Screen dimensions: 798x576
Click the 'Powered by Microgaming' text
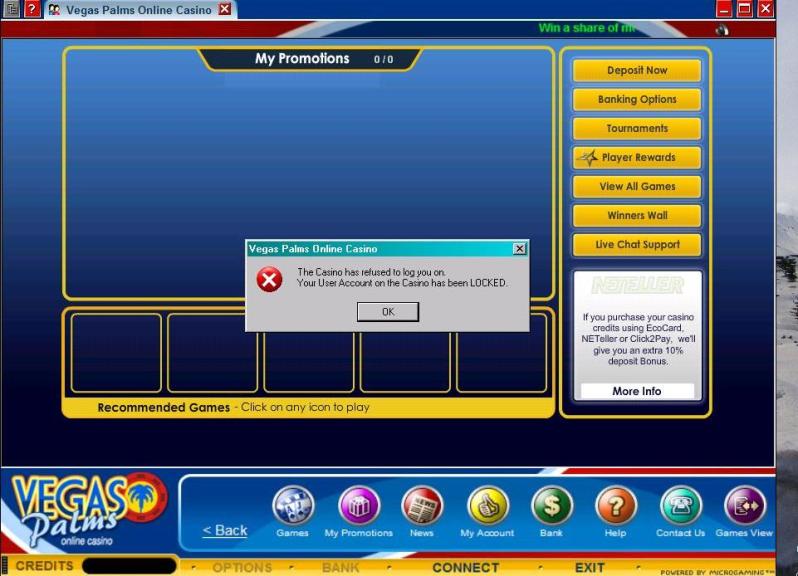click(x=718, y=572)
